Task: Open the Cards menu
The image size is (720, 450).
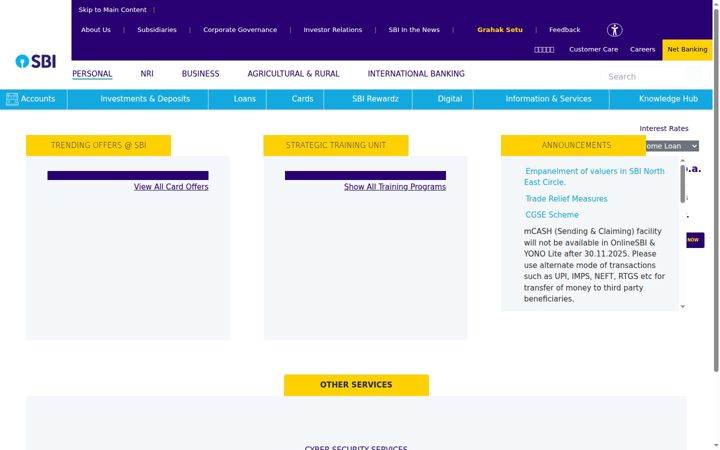Action: click(x=302, y=99)
